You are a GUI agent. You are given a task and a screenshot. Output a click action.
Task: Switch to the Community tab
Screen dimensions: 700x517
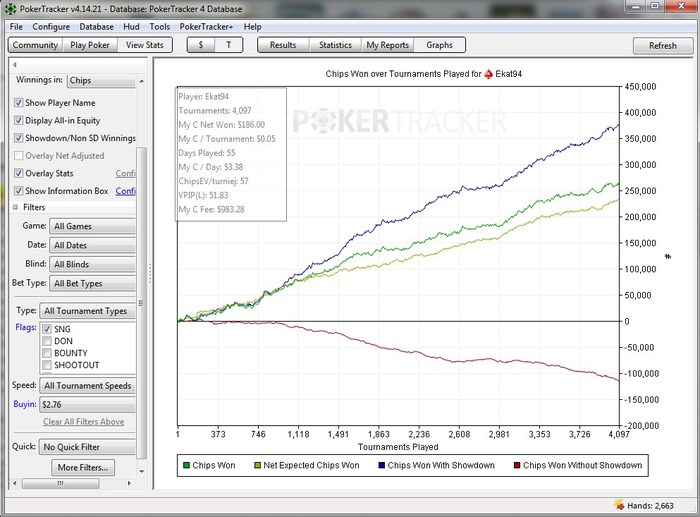pyautogui.click(x=35, y=45)
